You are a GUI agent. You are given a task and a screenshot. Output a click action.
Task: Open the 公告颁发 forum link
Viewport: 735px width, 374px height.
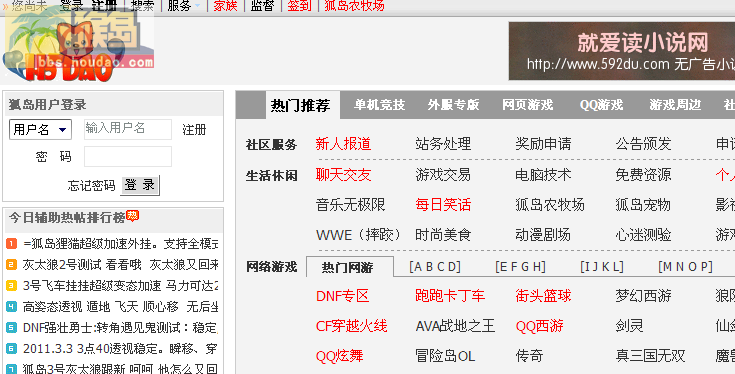pos(644,144)
